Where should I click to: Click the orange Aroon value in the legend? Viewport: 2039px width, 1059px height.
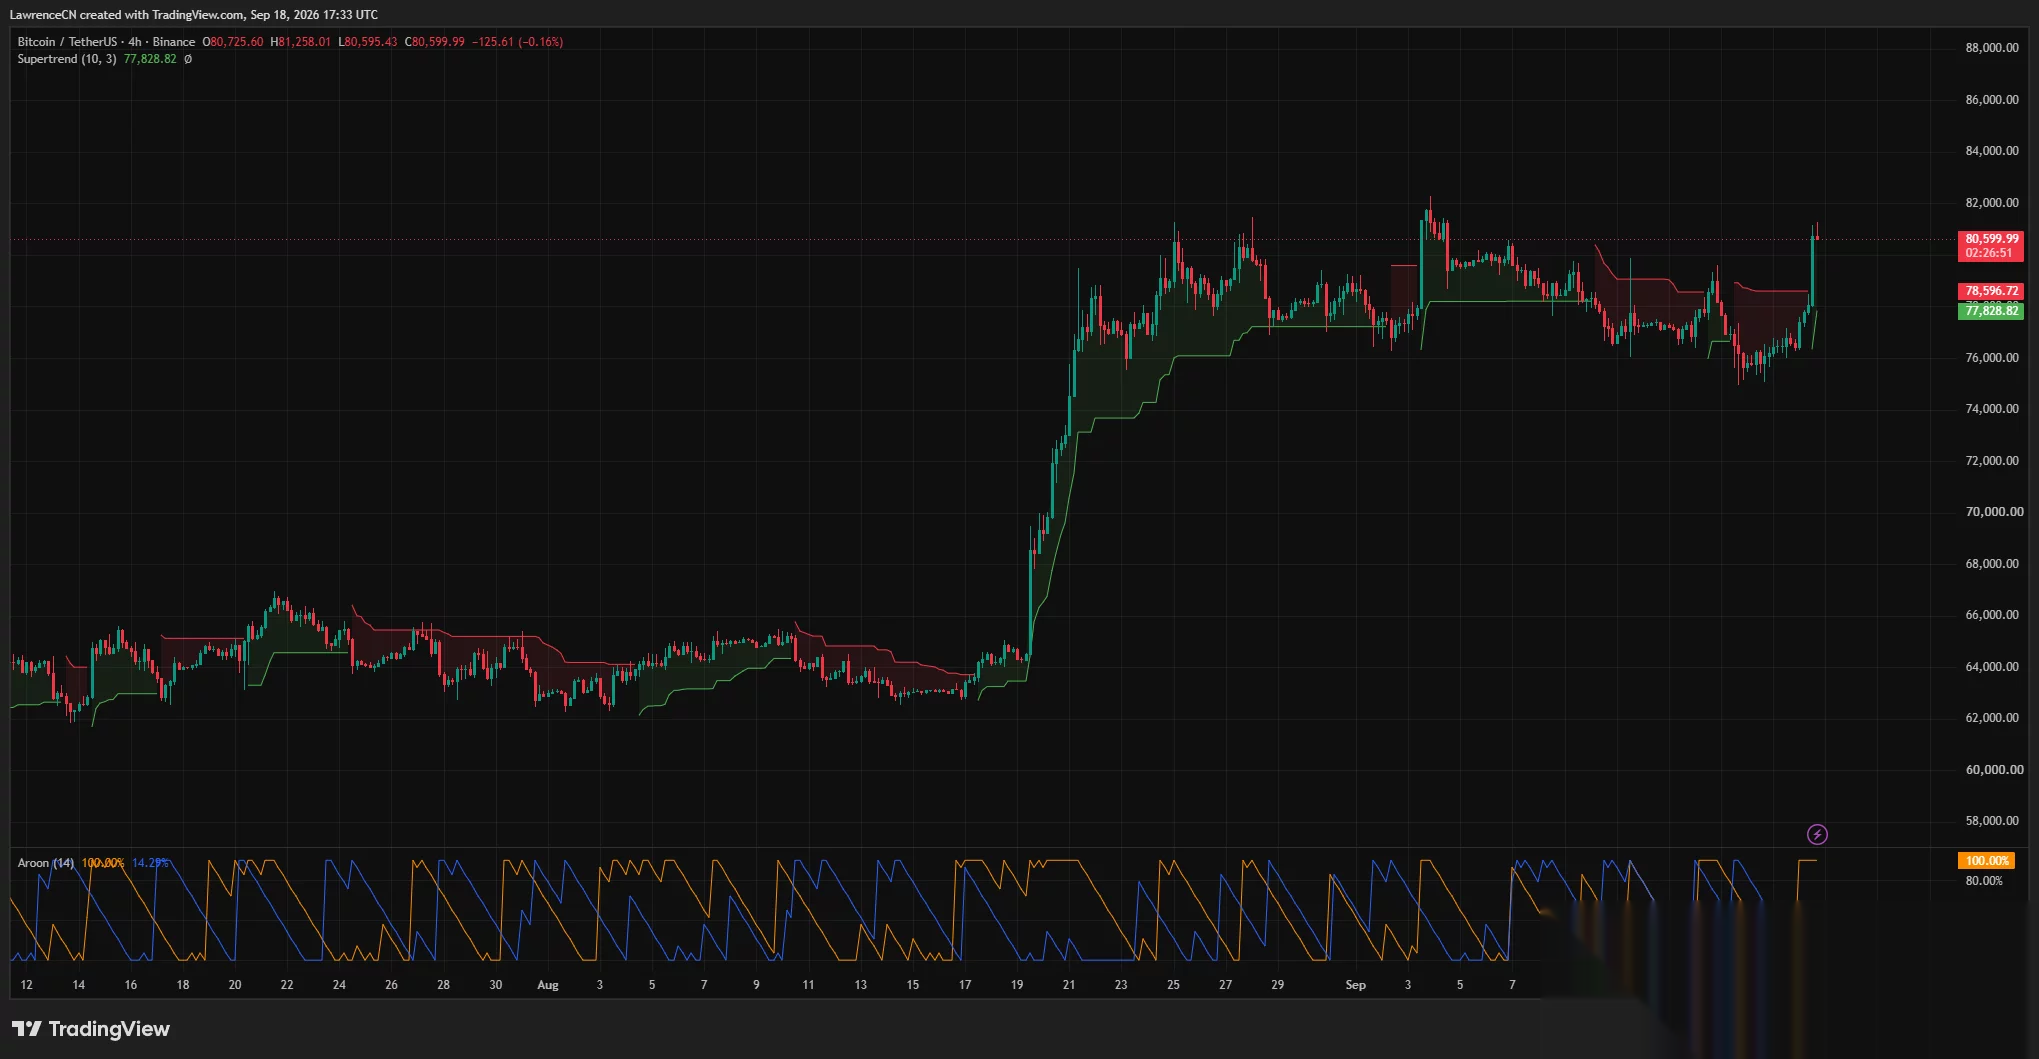(103, 863)
